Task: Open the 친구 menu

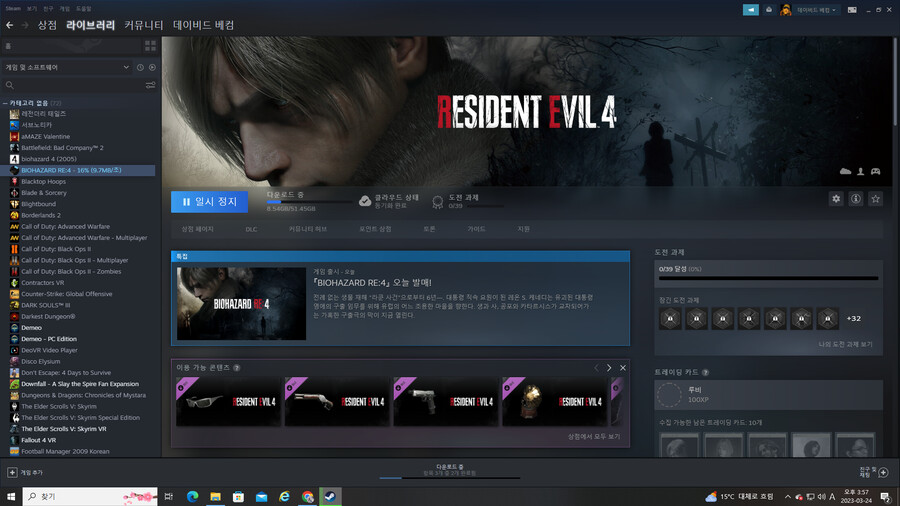Action: (48, 9)
